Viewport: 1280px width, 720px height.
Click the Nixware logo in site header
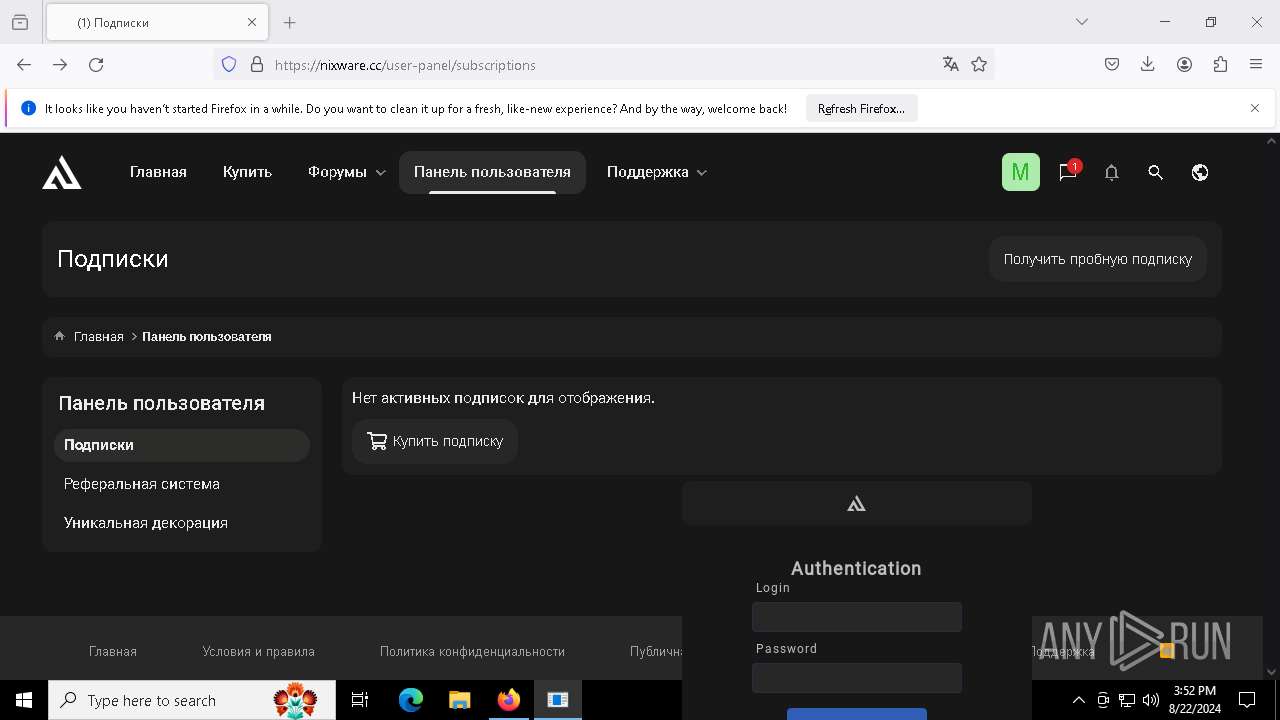pyautogui.click(x=62, y=172)
